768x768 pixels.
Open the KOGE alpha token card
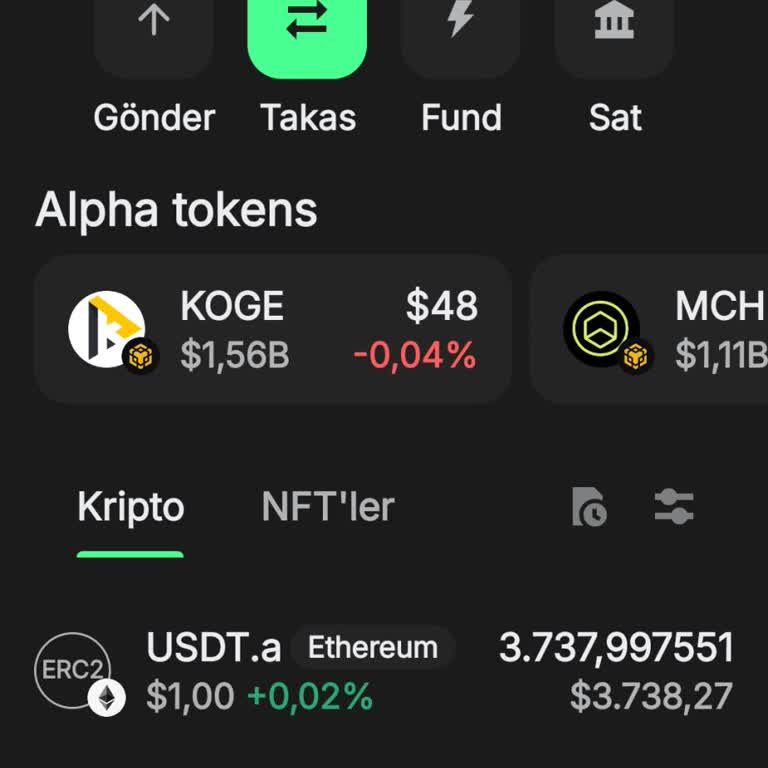pos(272,330)
